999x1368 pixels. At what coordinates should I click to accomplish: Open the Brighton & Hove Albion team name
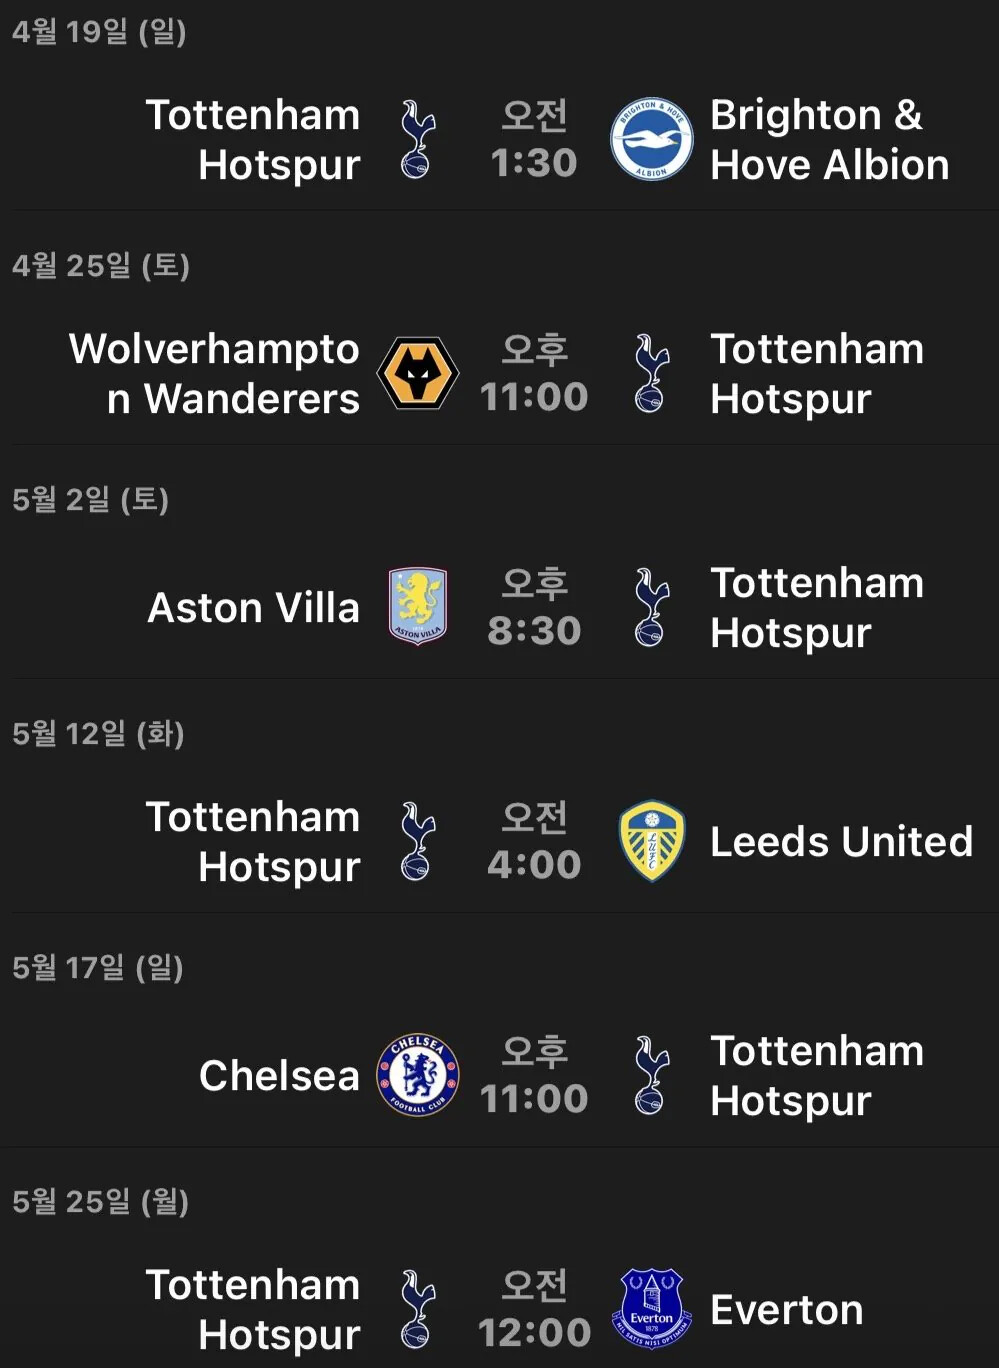(829, 140)
